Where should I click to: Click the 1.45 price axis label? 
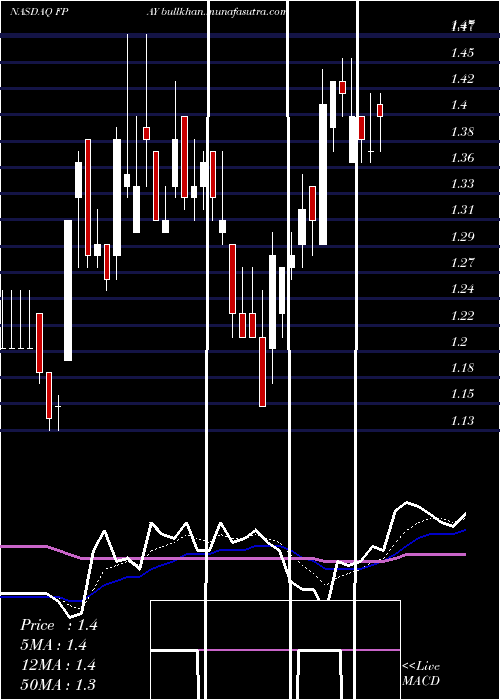(462, 53)
